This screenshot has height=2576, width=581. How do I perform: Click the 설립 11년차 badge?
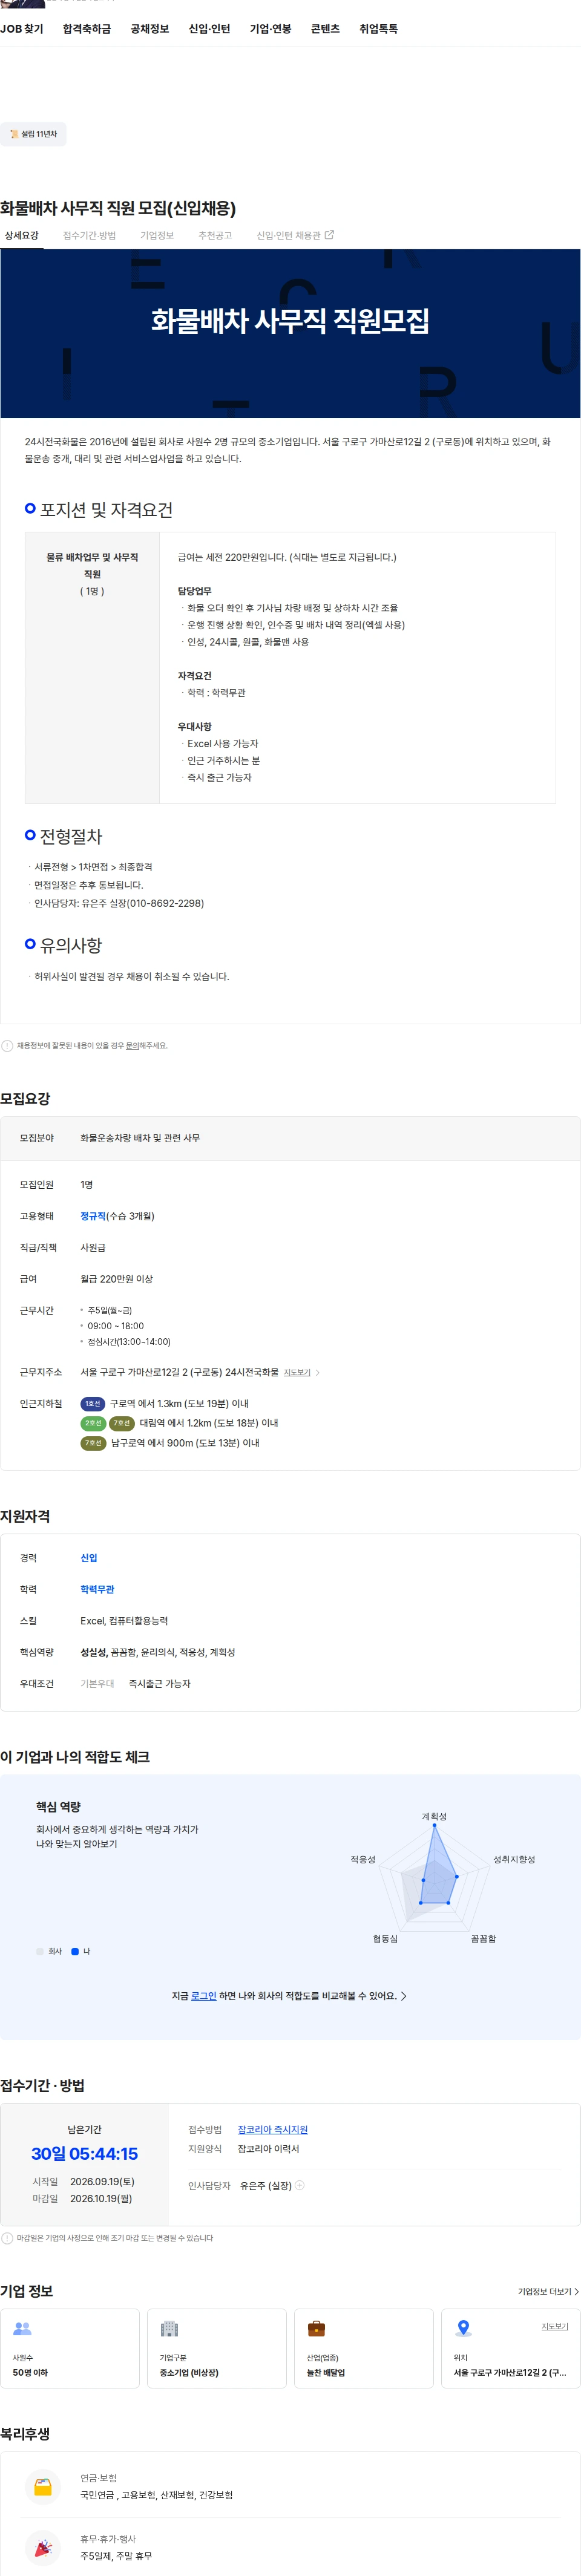pos(33,134)
